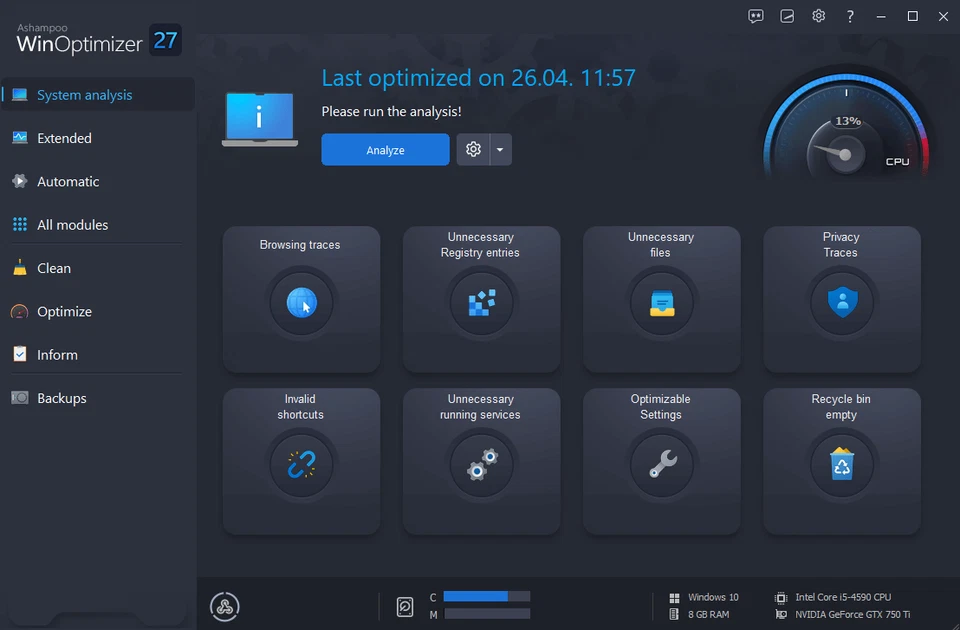Expand the dropdown arrow beside the Analyze gear
This screenshot has height=630, width=960.
(x=502, y=148)
